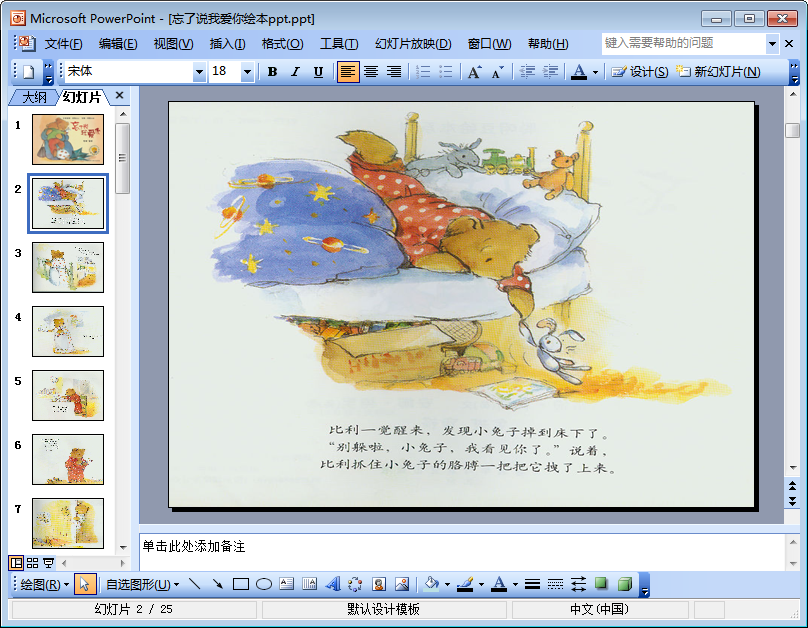Click the help question input box
This screenshot has height=628, width=808.
(684, 43)
